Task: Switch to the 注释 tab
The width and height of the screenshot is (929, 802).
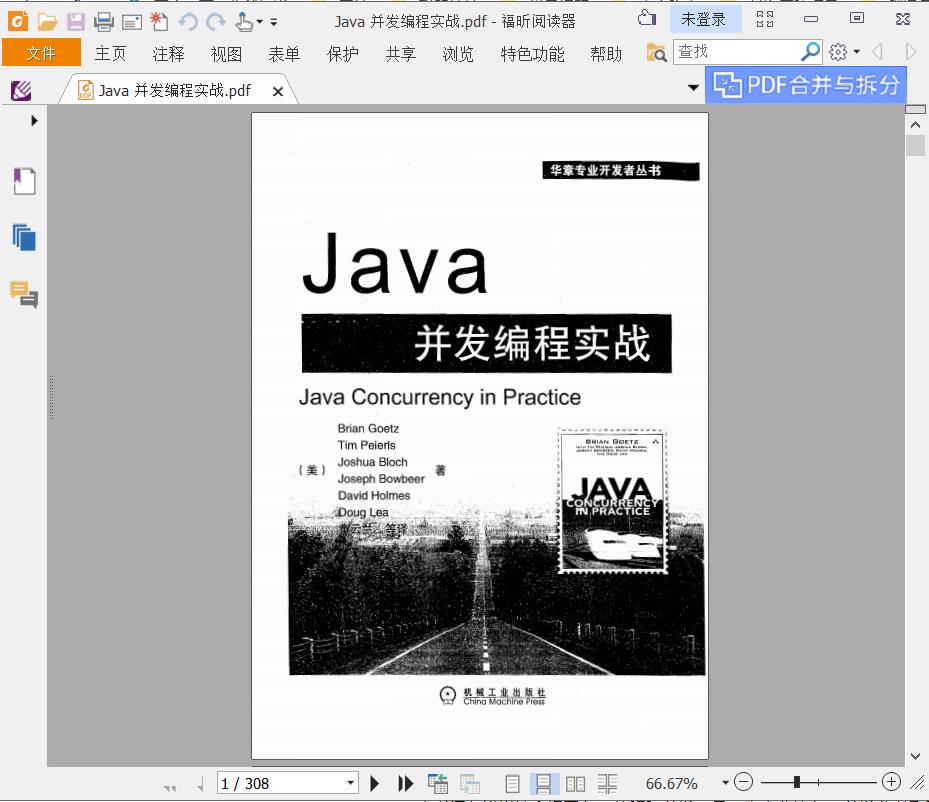Action: (x=168, y=54)
